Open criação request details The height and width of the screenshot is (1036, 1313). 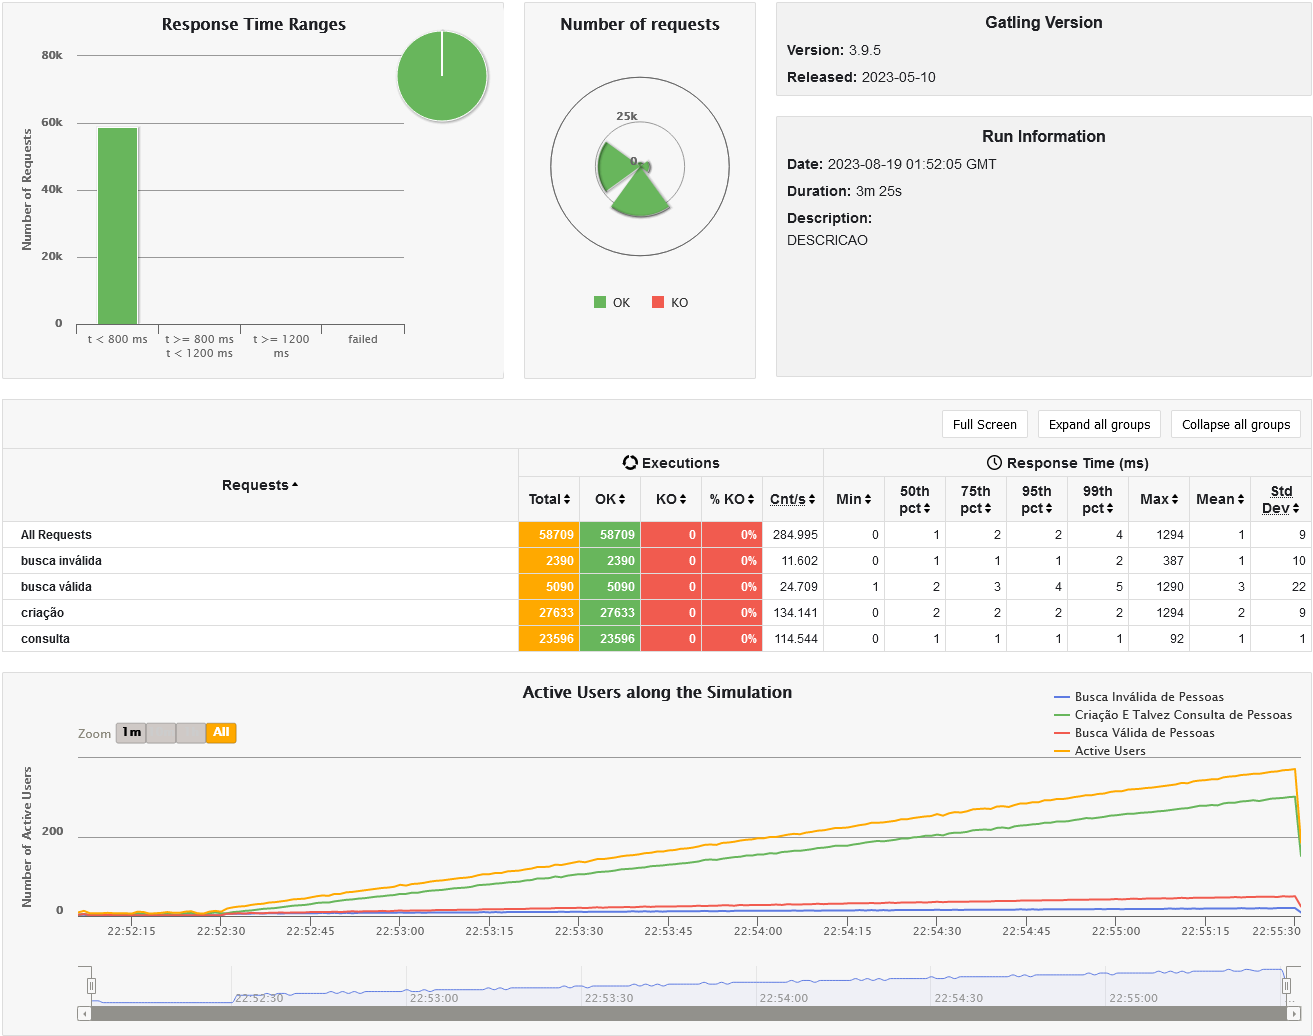(x=42, y=613)
